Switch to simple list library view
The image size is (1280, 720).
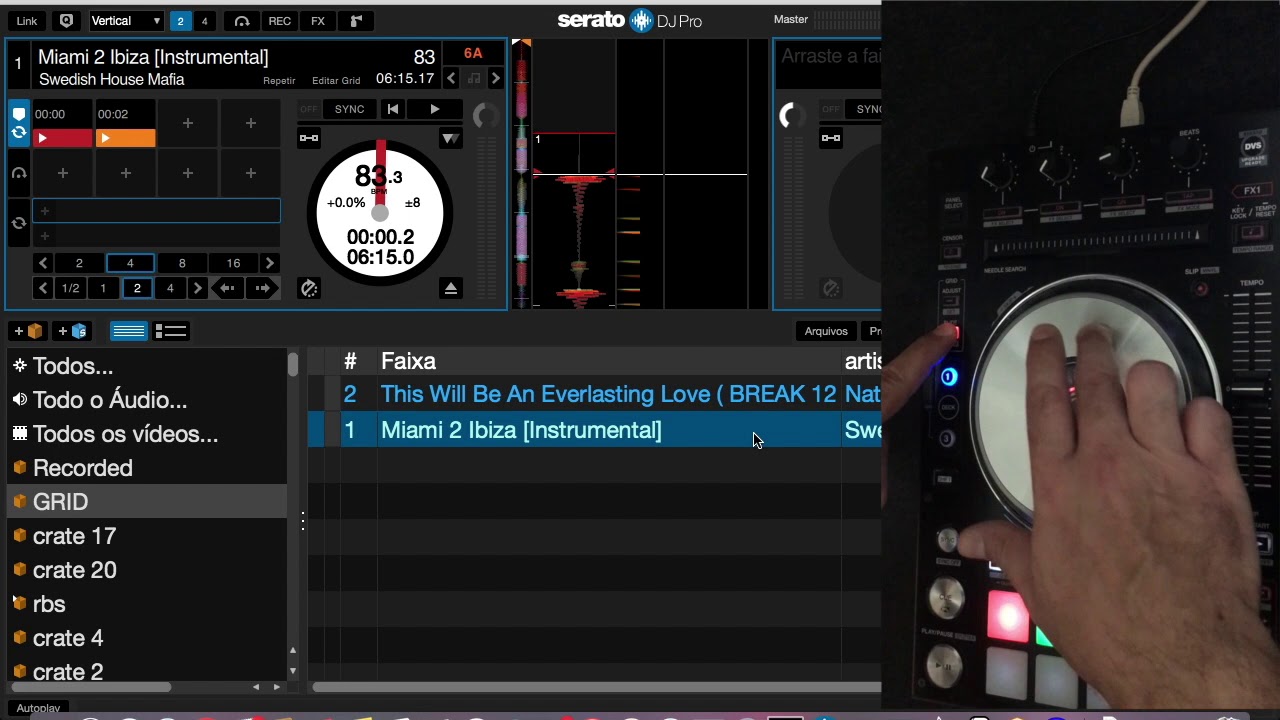(128, 331)
